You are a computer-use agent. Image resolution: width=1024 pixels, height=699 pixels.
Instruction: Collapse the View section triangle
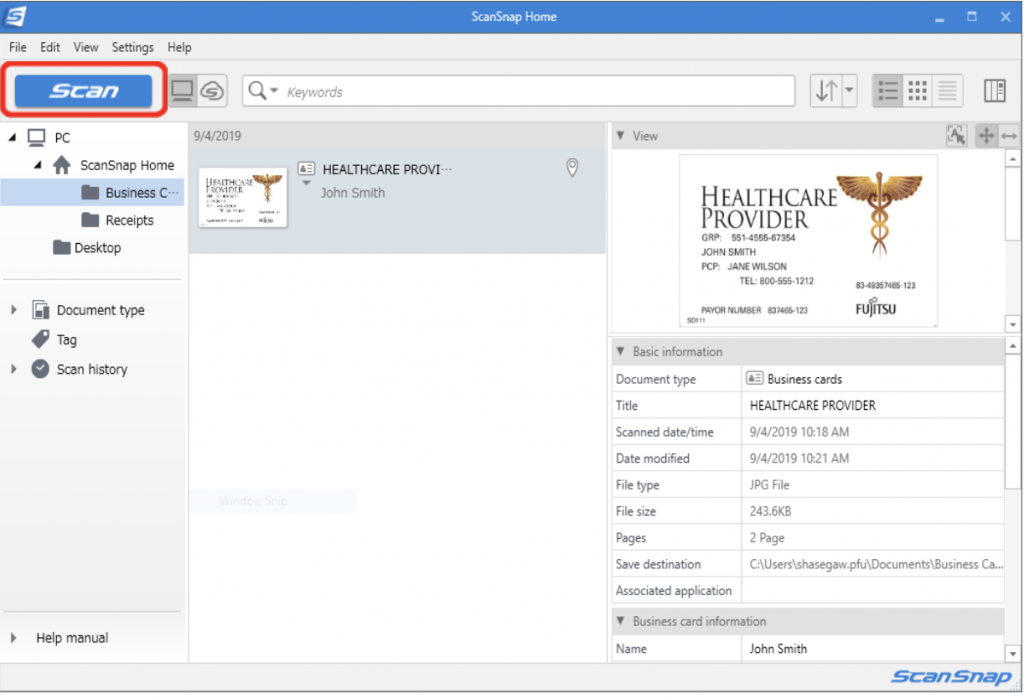(620, 135)
